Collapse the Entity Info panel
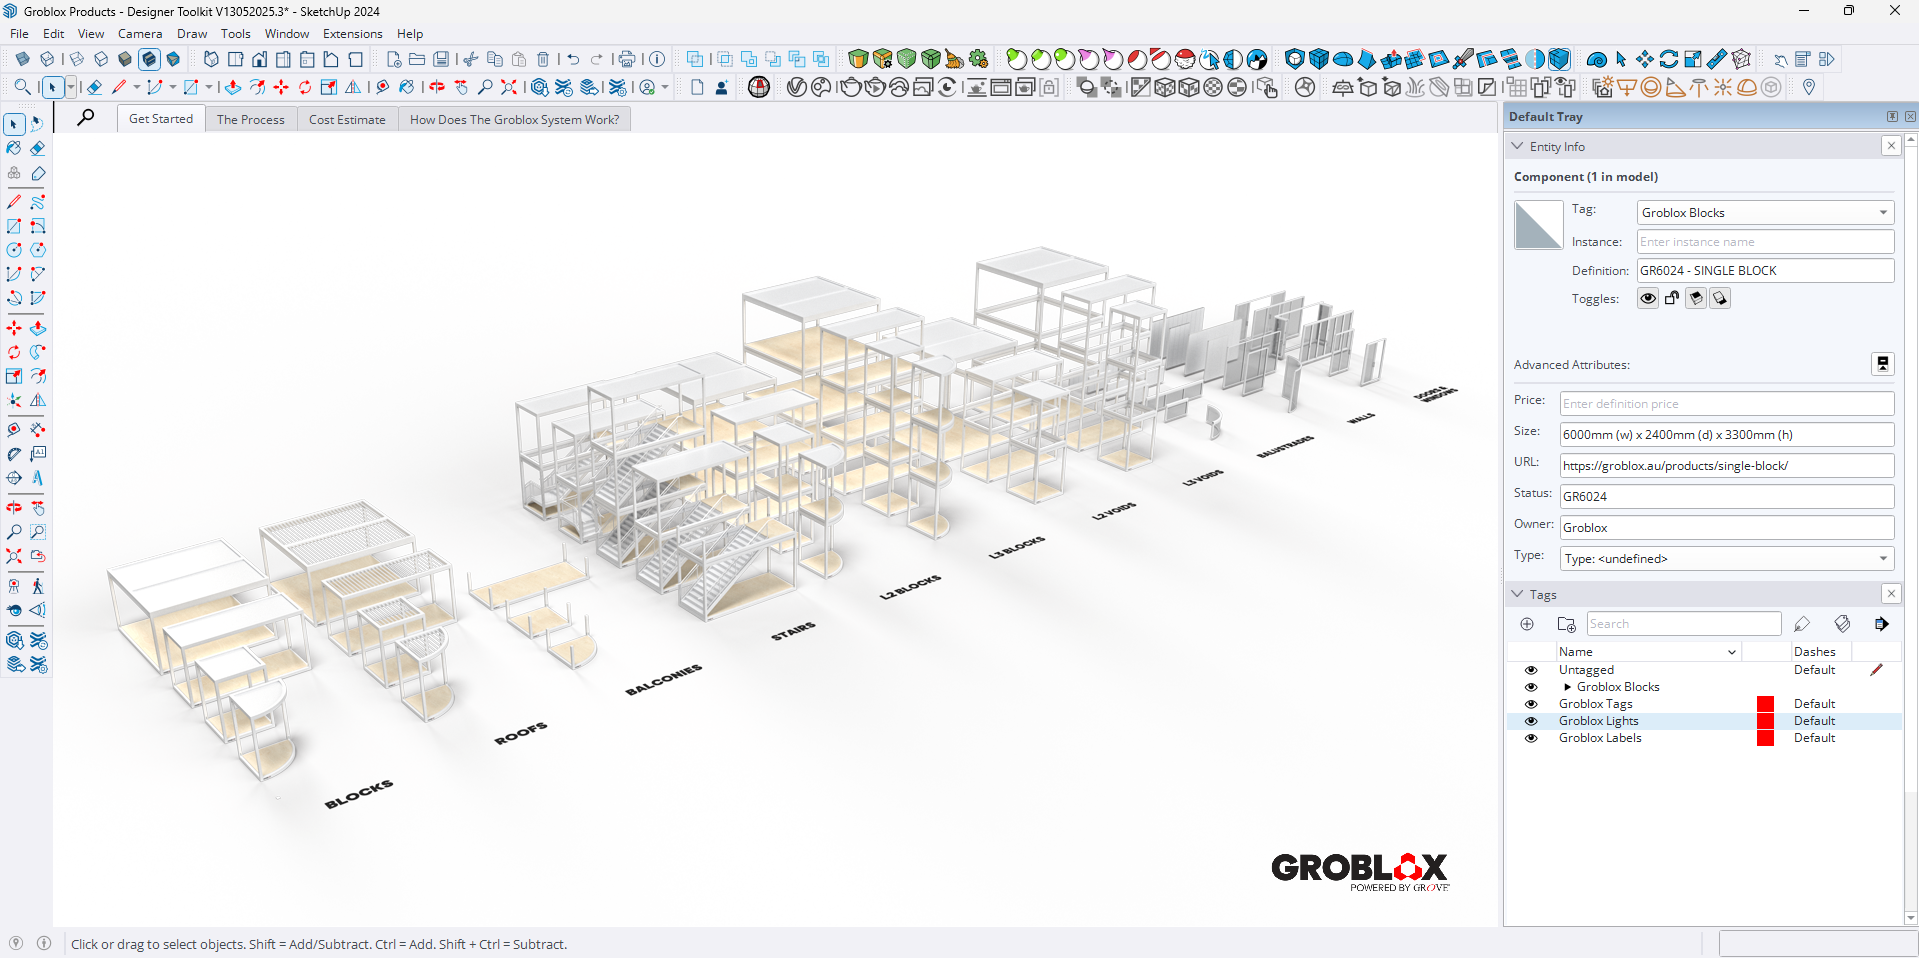 (1518, 146)
